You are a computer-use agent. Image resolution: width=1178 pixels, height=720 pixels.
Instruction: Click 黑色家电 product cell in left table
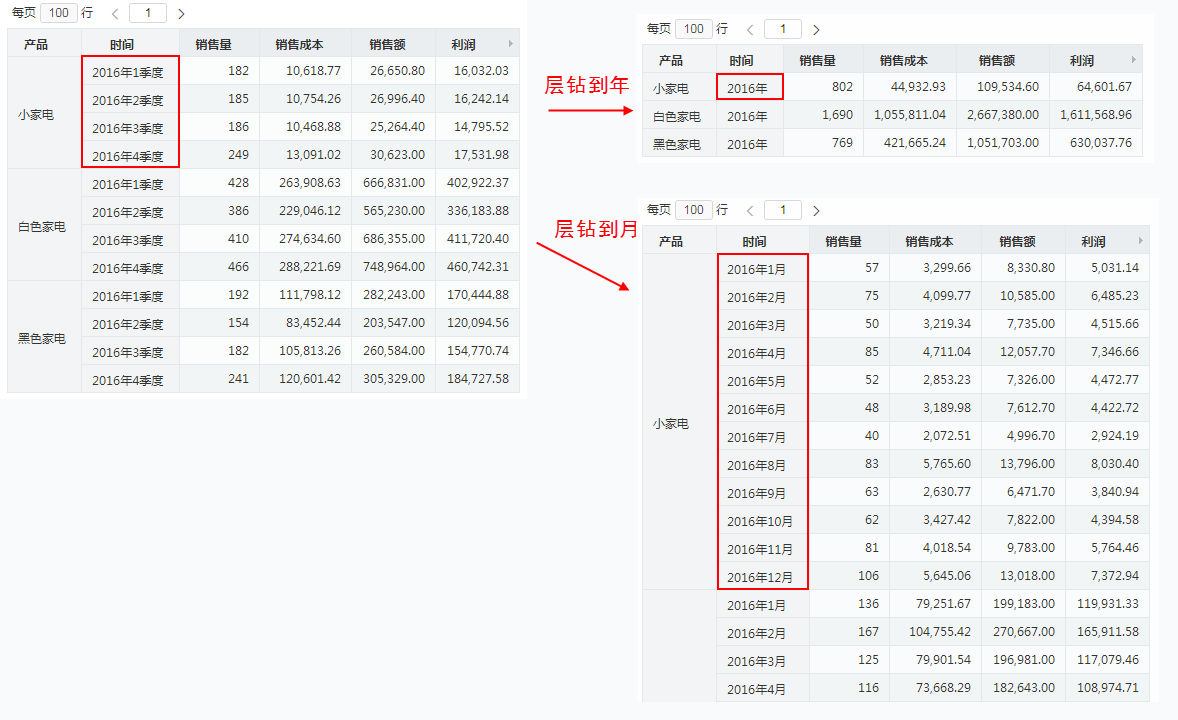[42, 338]
